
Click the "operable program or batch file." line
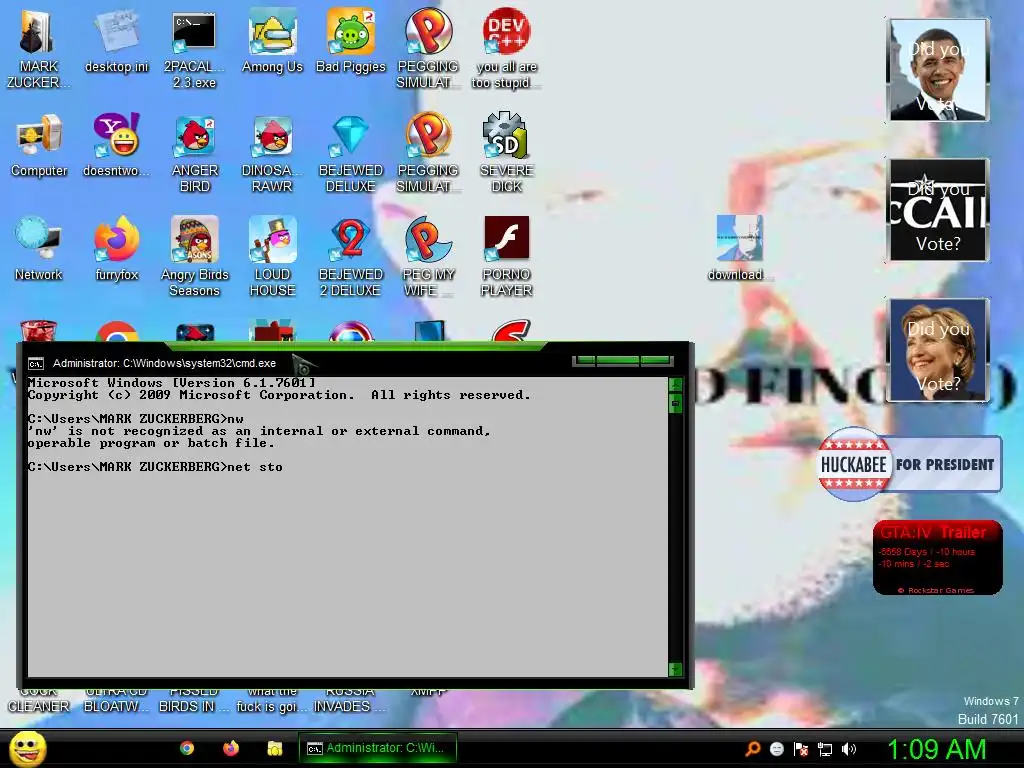click(x=152, y=443)
